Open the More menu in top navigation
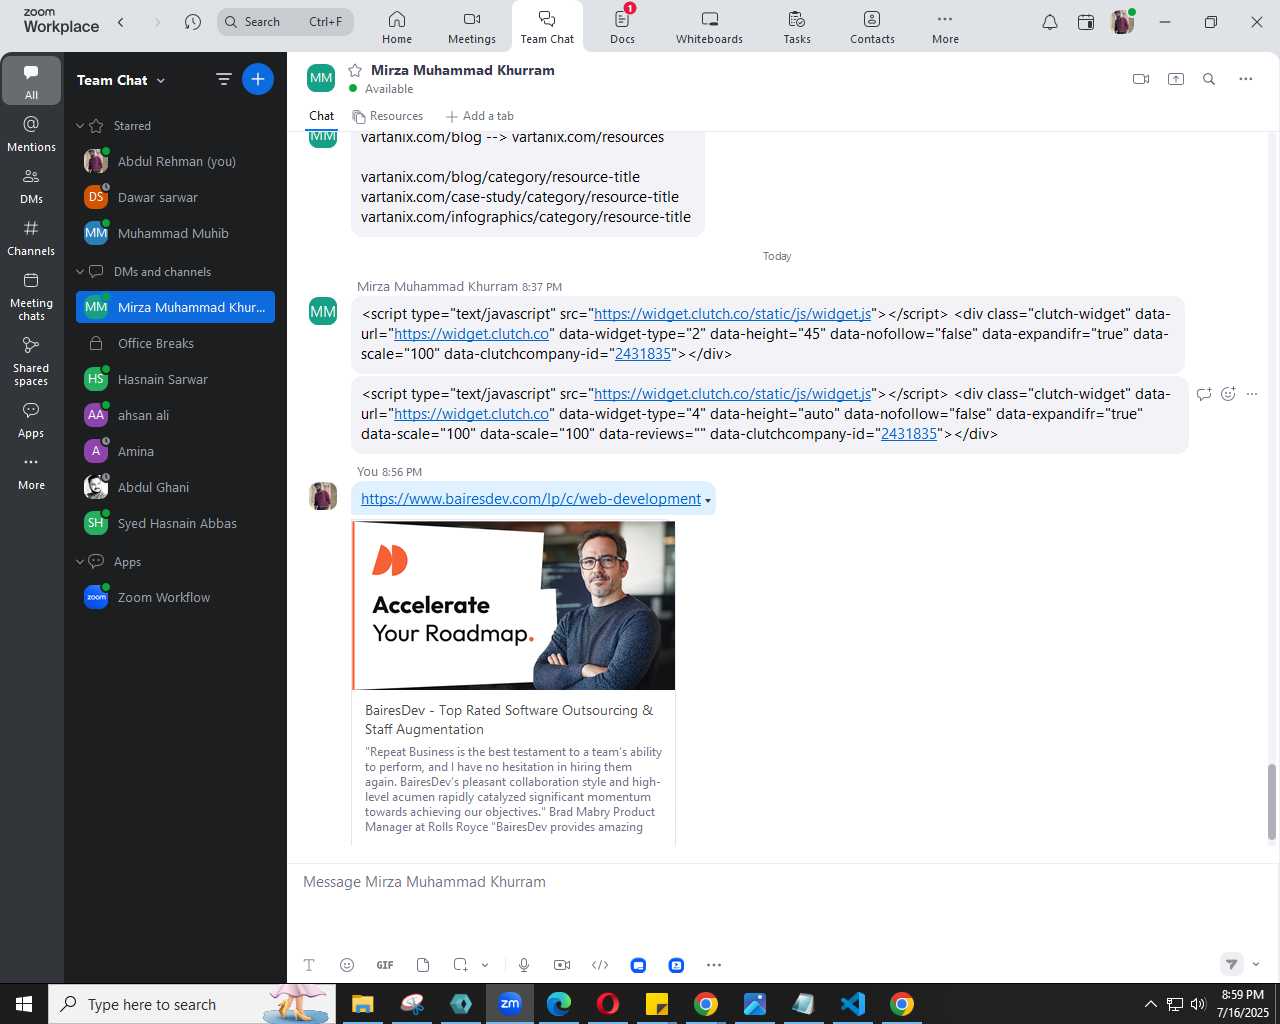The width and height of the screenshot is (1280, 1024). pyautogui.click(x=945, y=27)
